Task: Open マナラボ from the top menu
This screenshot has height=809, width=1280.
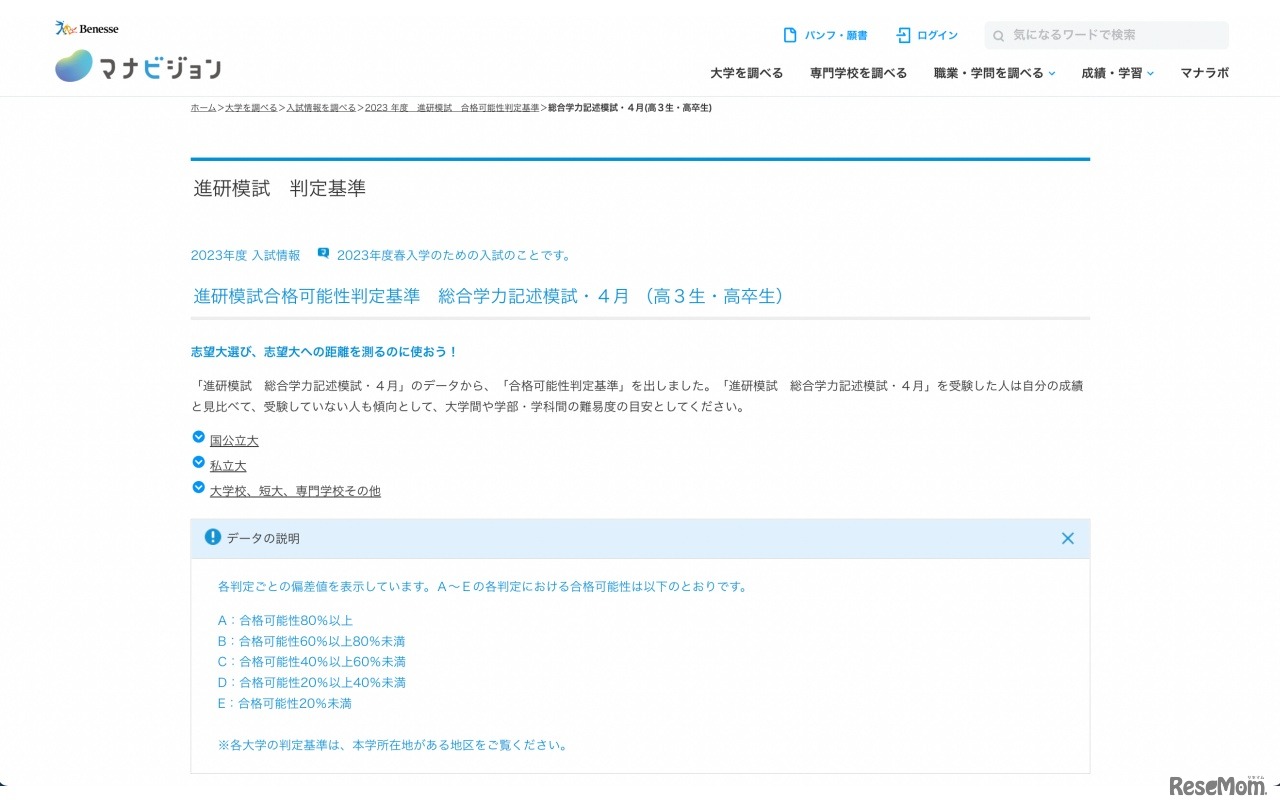Action: [x=1204, y=72]
